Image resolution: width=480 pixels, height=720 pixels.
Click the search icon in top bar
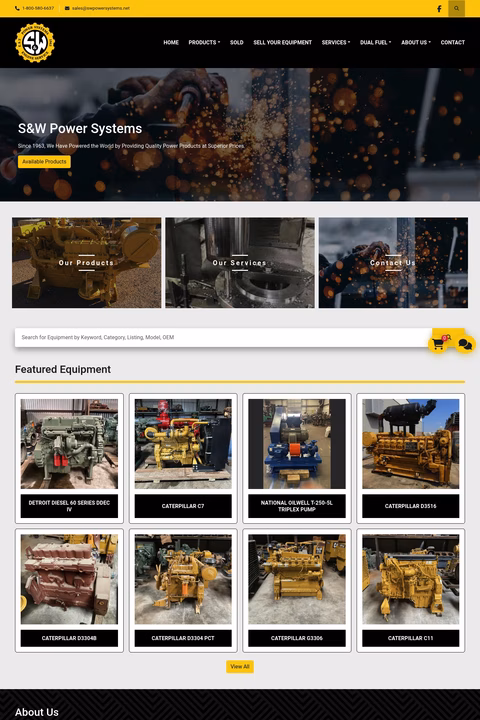(x=456, y=8)
